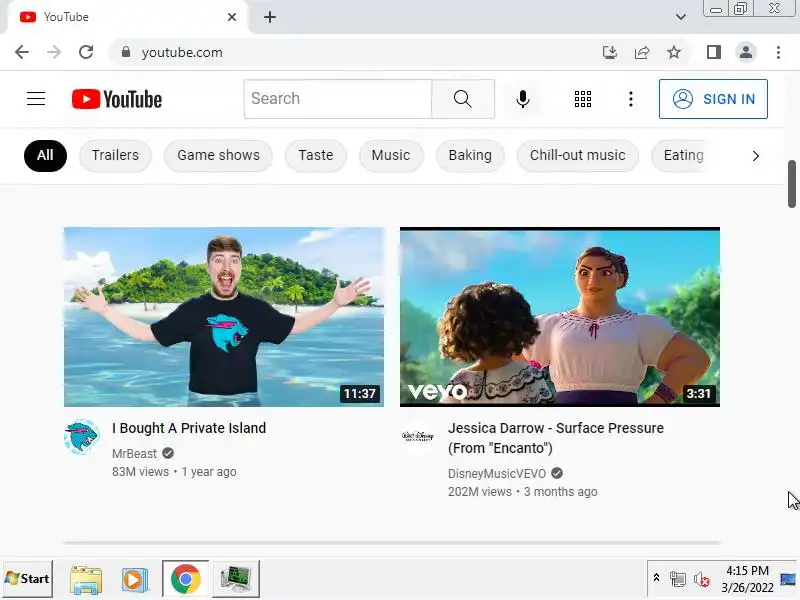Open the YouTube hamburger guide menu
Image resolution: width=800 pixels, height=600 pixels.
[x=36, y=98]
